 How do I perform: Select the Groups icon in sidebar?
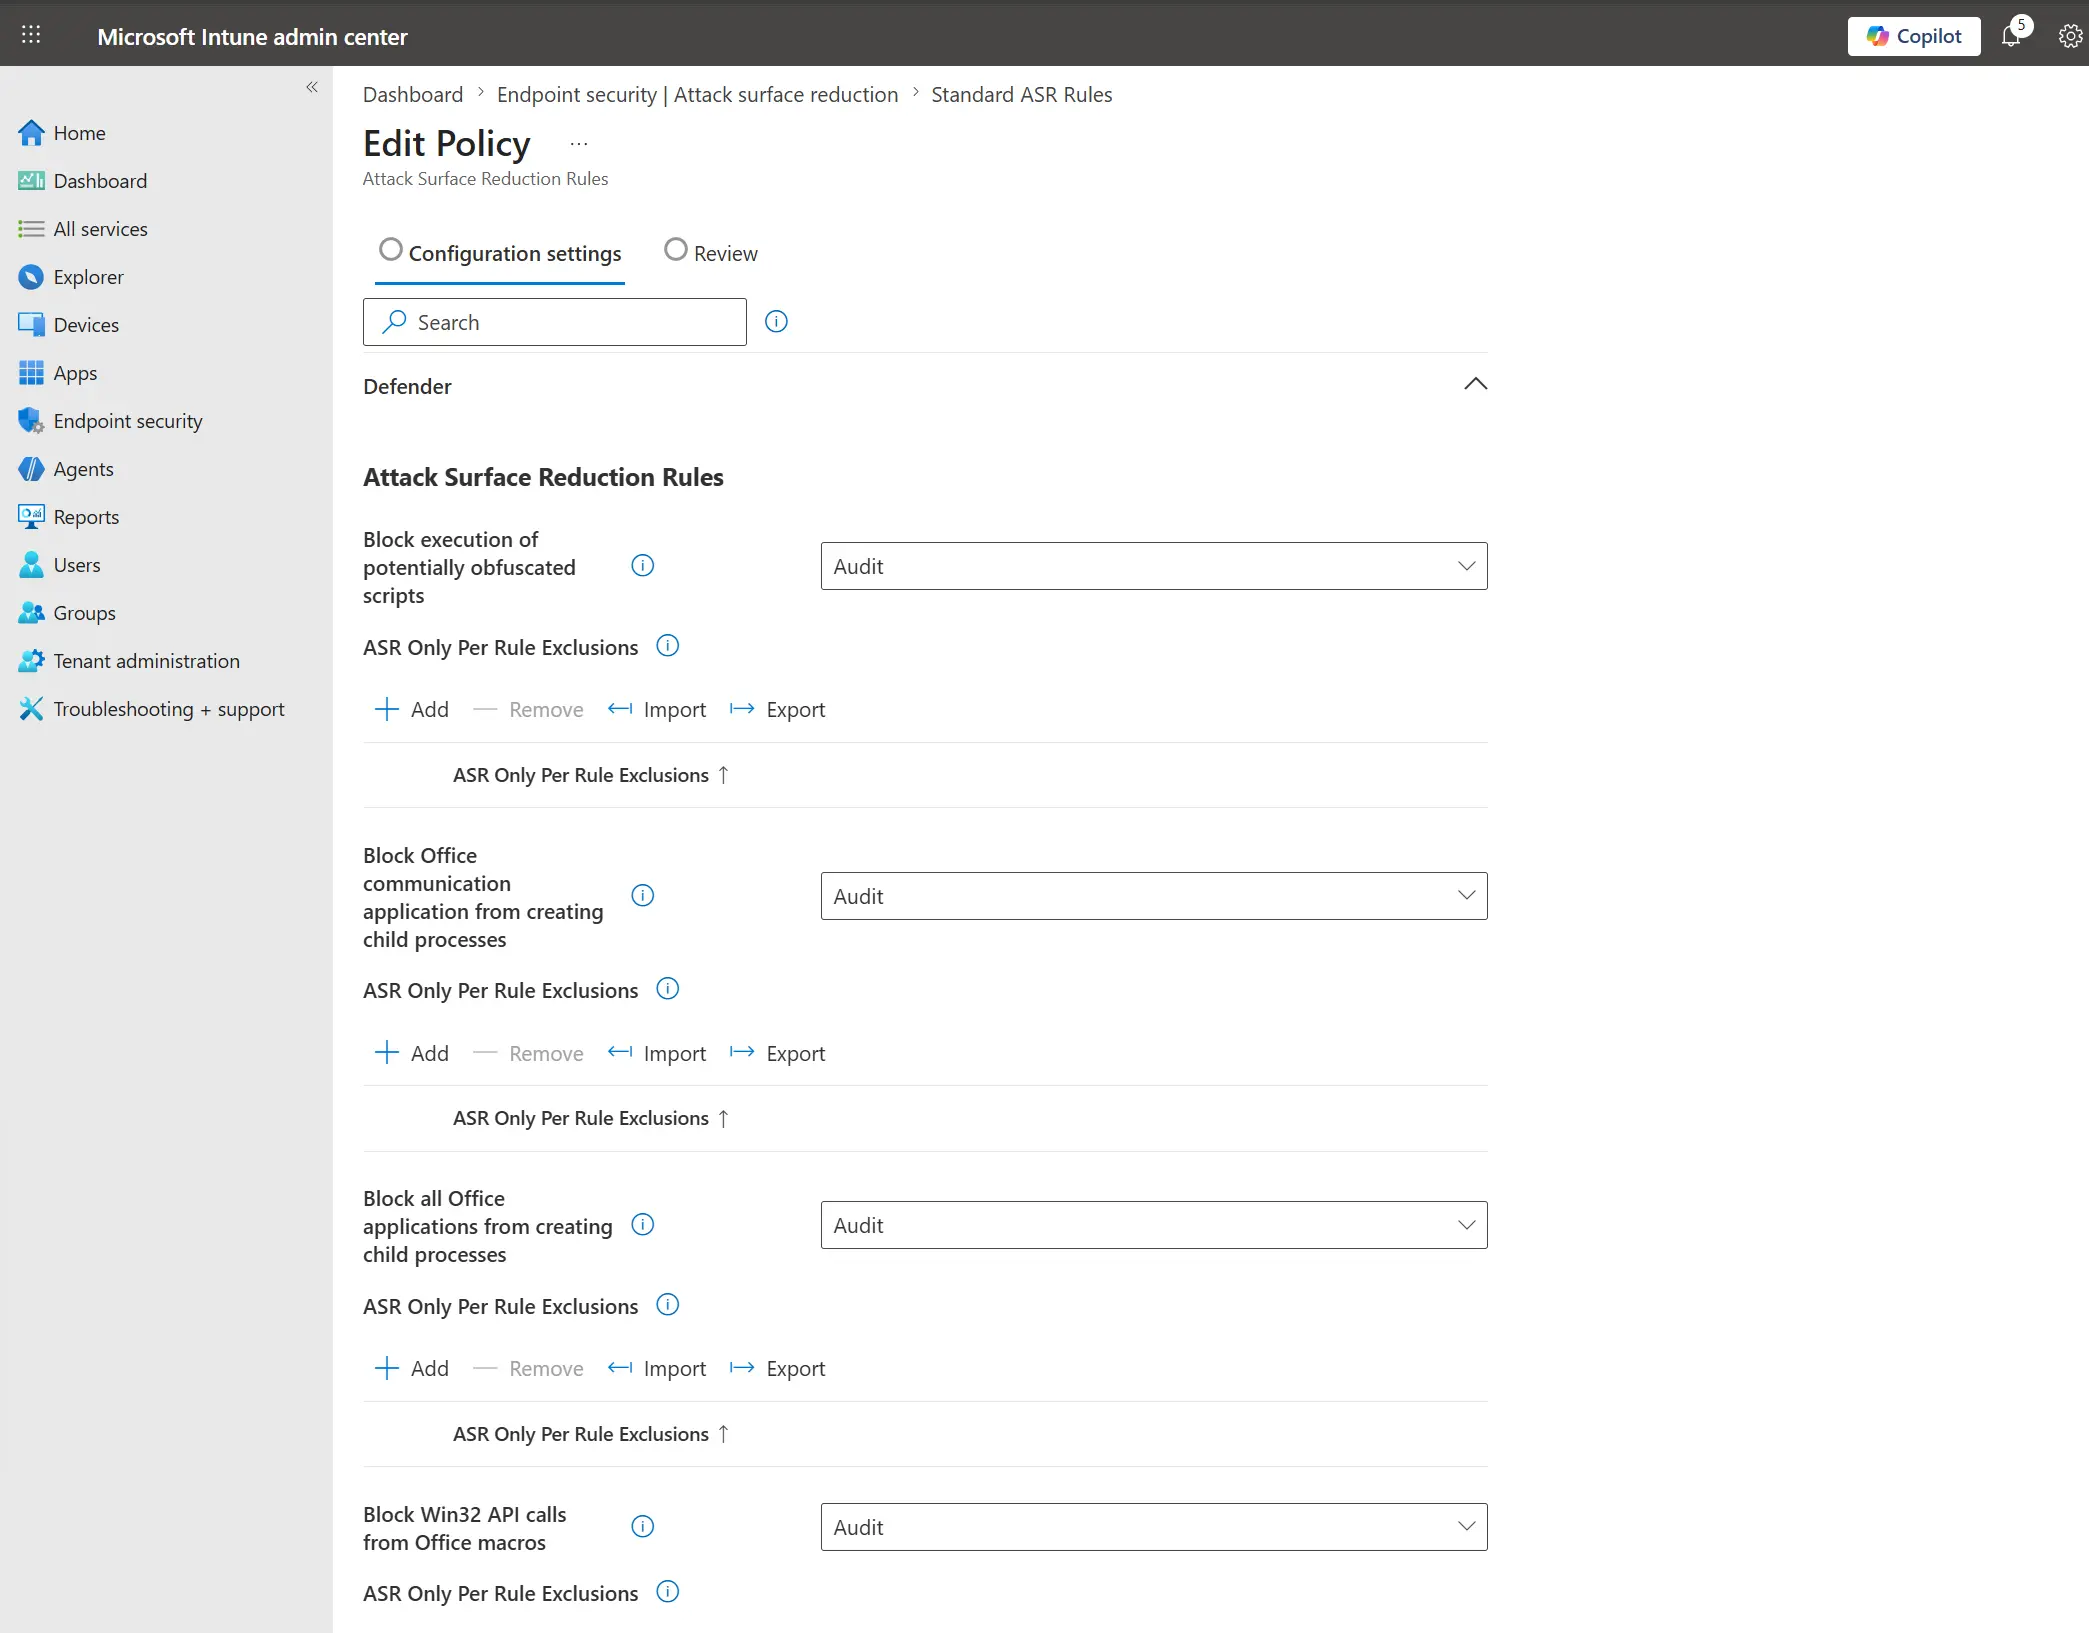[31, 612]
